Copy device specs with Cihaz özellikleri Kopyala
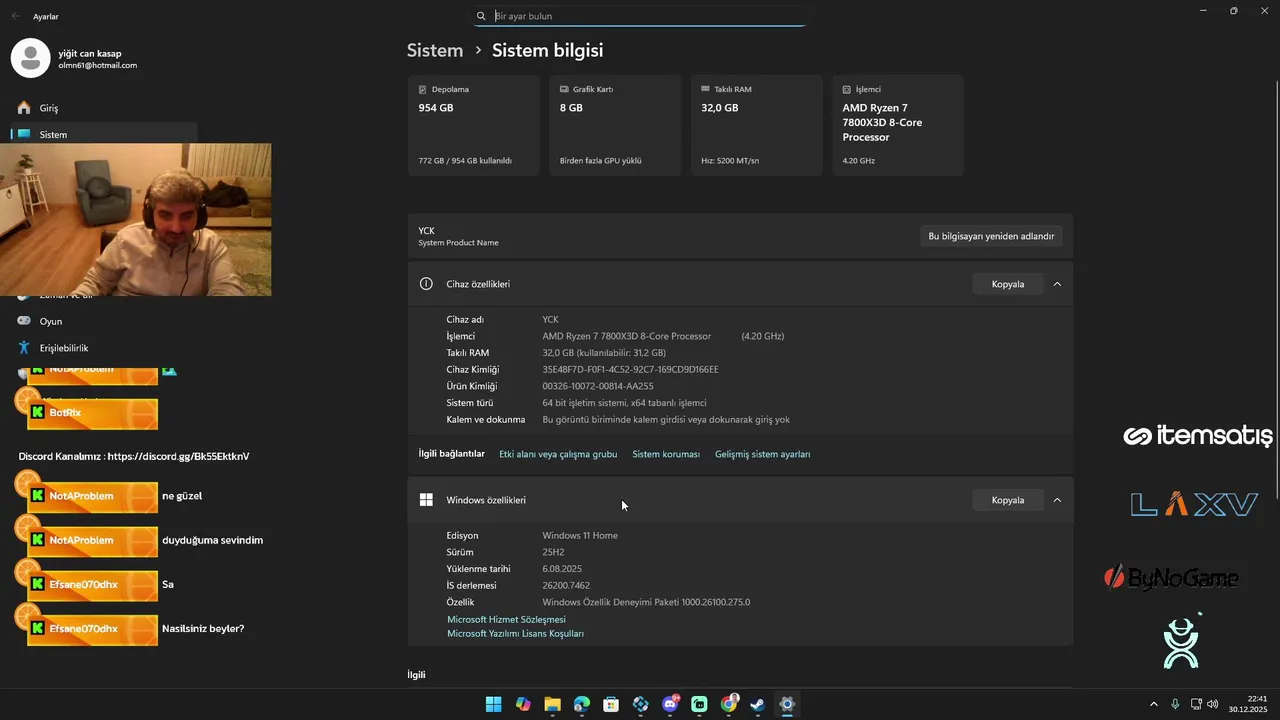This screenshot has width=1280, height=720. (1007, 284)
